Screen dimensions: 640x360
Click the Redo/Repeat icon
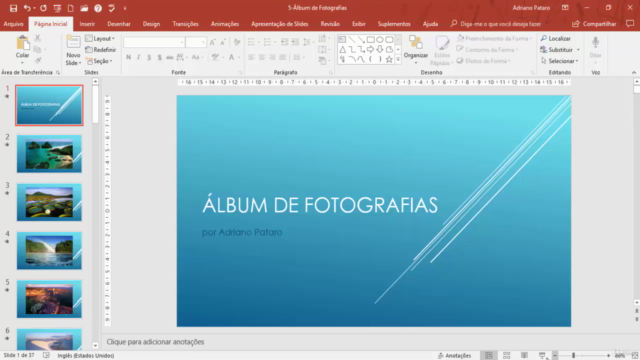[x=43, y=8]
